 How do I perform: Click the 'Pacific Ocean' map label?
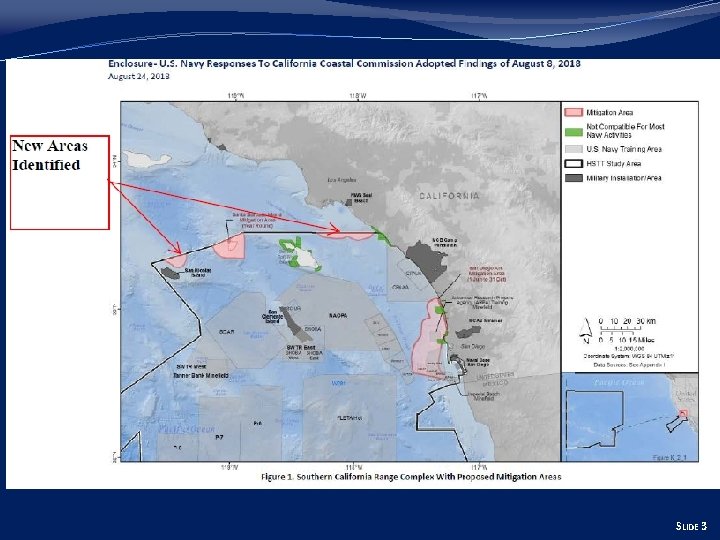coord(186,430)
